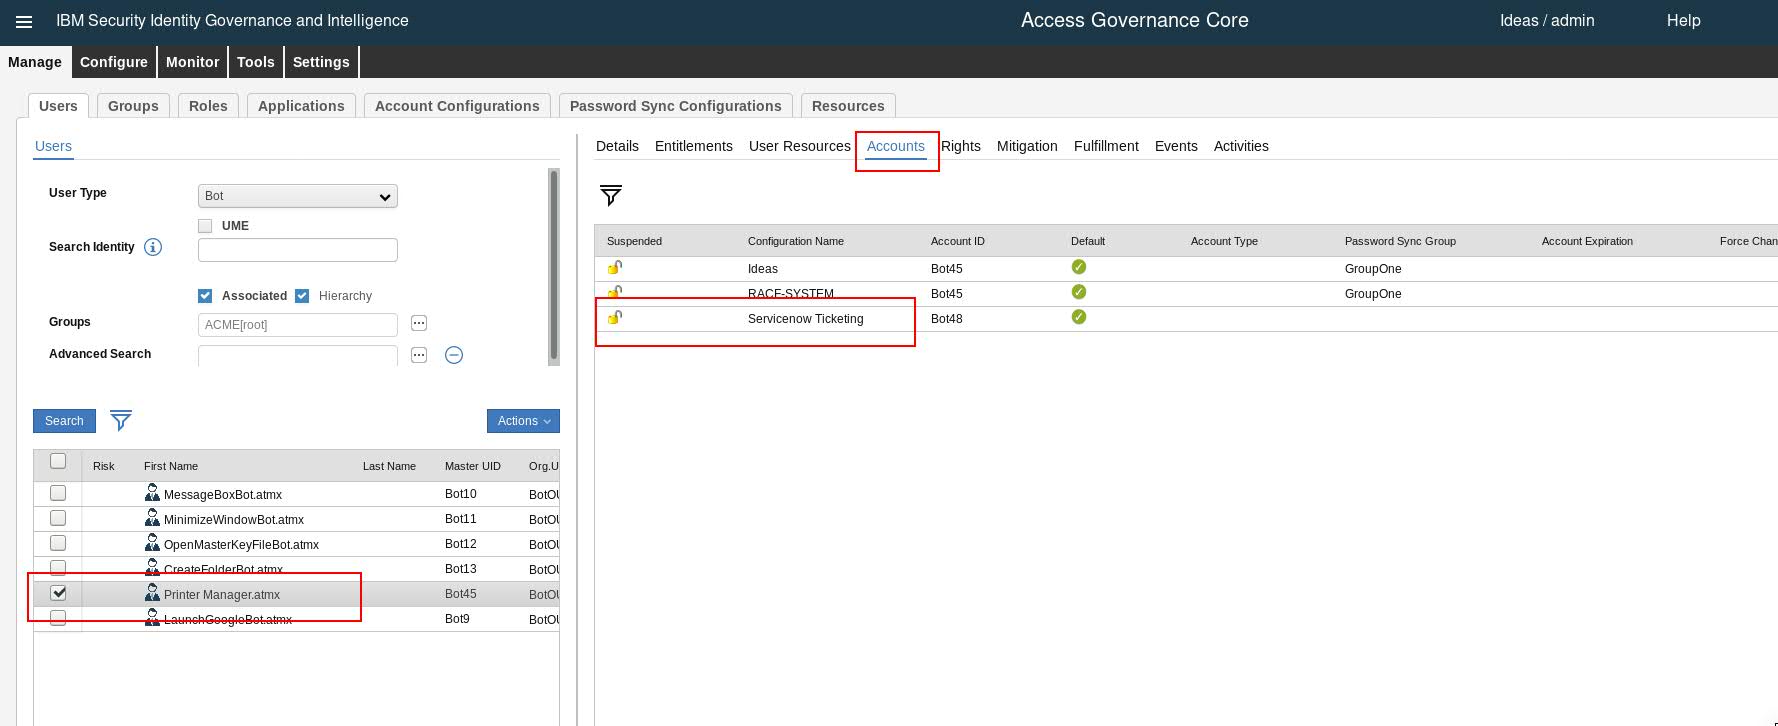Image resolution: width=1778 pixels, height=726 pixels.
Task: Check the OpenMasterKeyFileBot.atmx row checkbox
Action: (58, 543)
